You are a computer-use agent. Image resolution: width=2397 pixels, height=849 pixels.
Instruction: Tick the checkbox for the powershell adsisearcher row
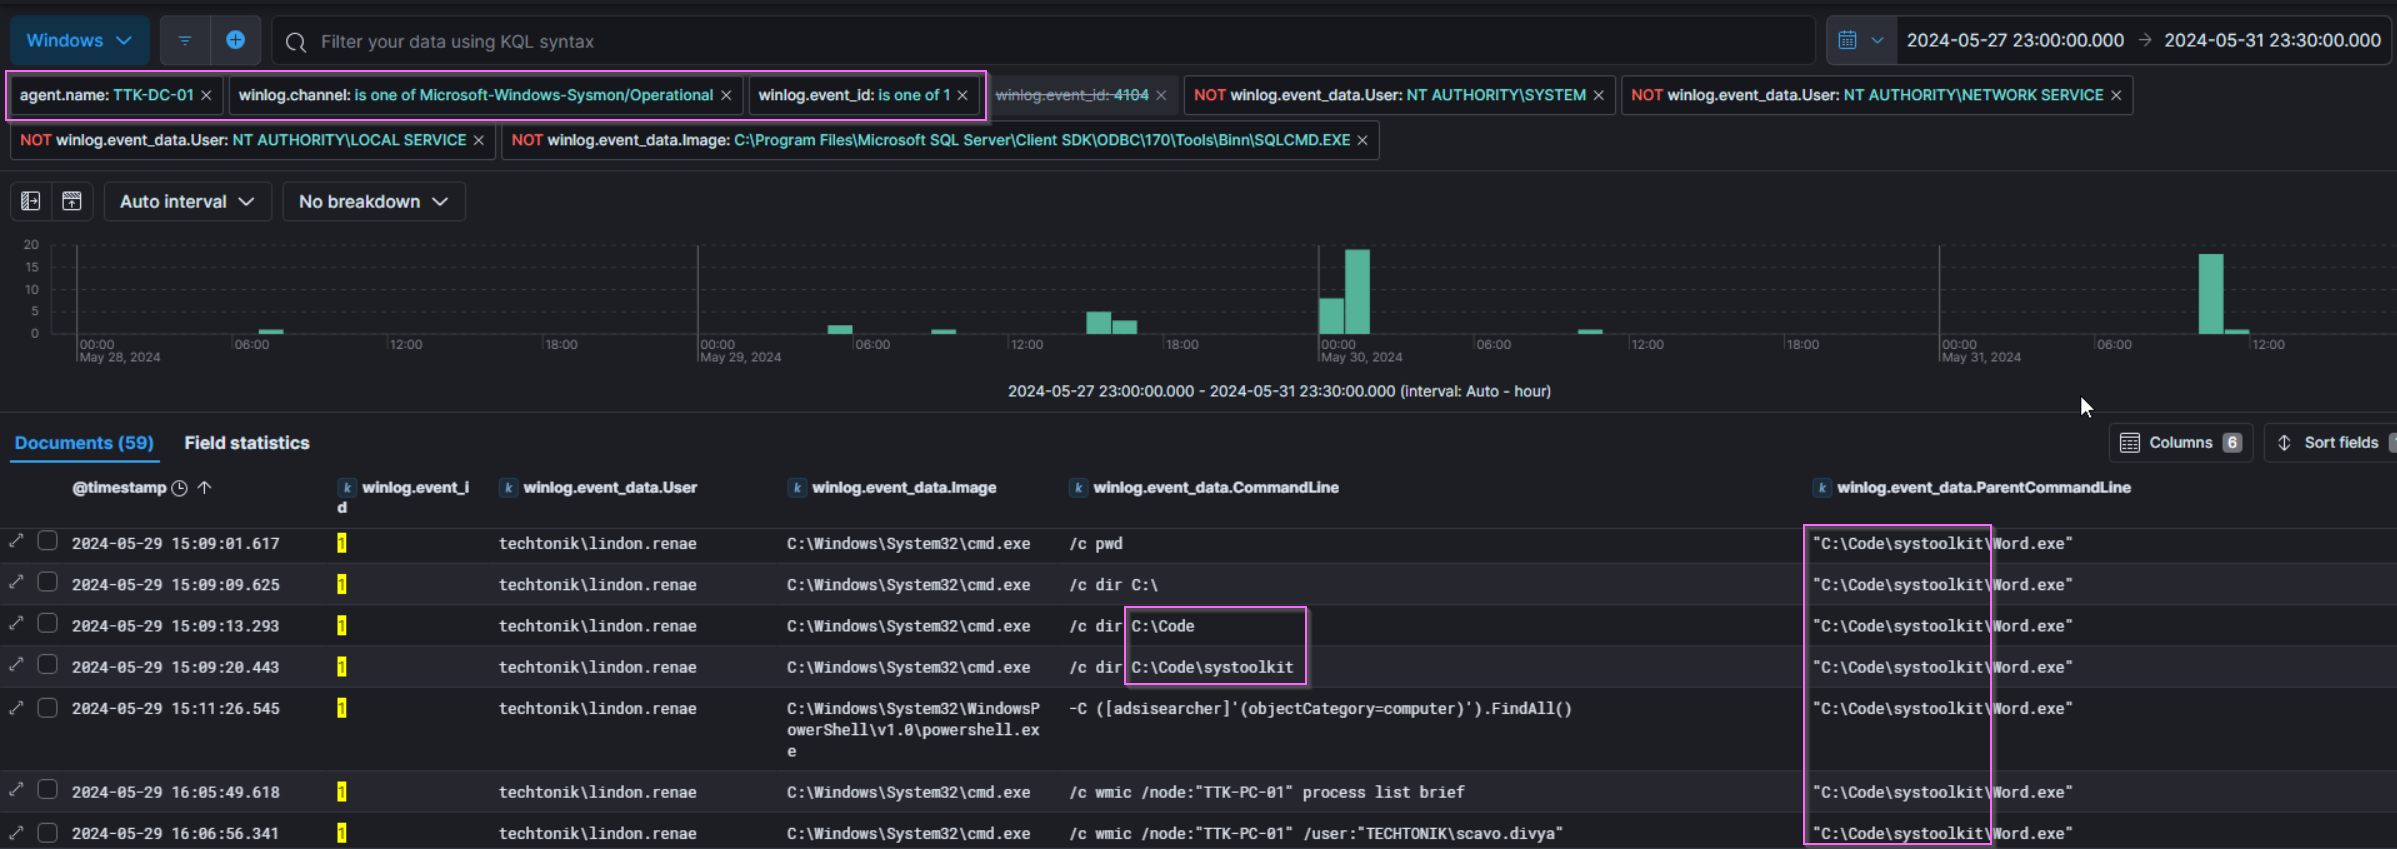(x=47, y=708)
